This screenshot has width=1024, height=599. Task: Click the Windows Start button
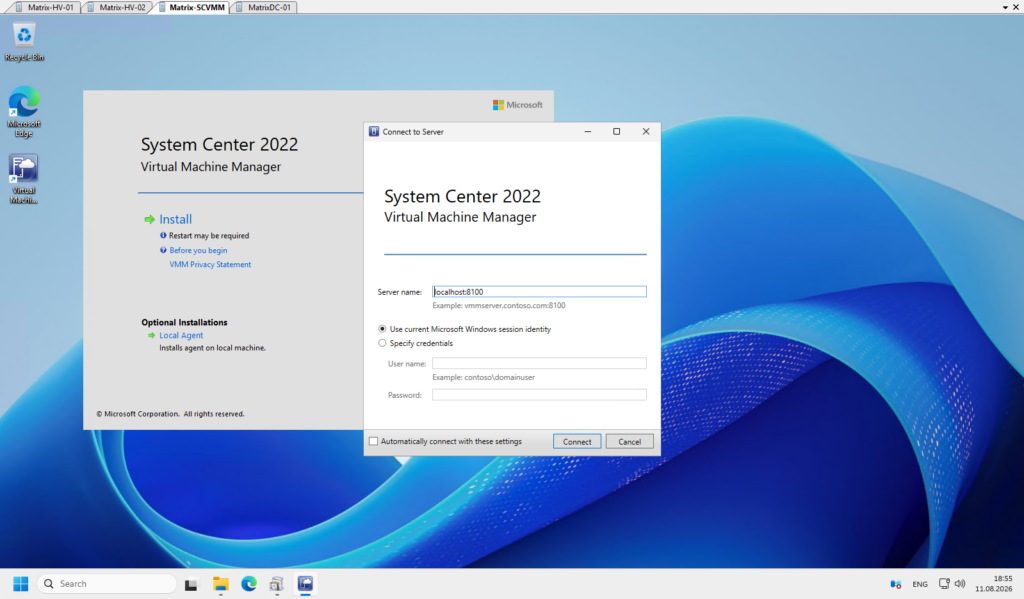(21, 583)
